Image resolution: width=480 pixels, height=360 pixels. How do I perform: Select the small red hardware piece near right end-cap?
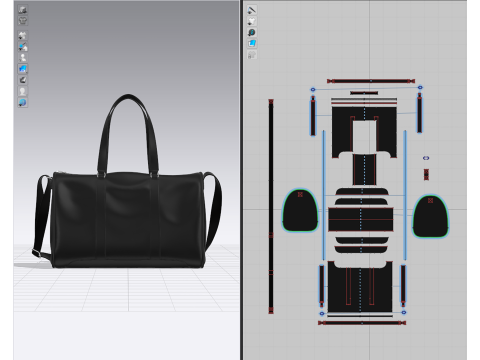click(426, 174)
